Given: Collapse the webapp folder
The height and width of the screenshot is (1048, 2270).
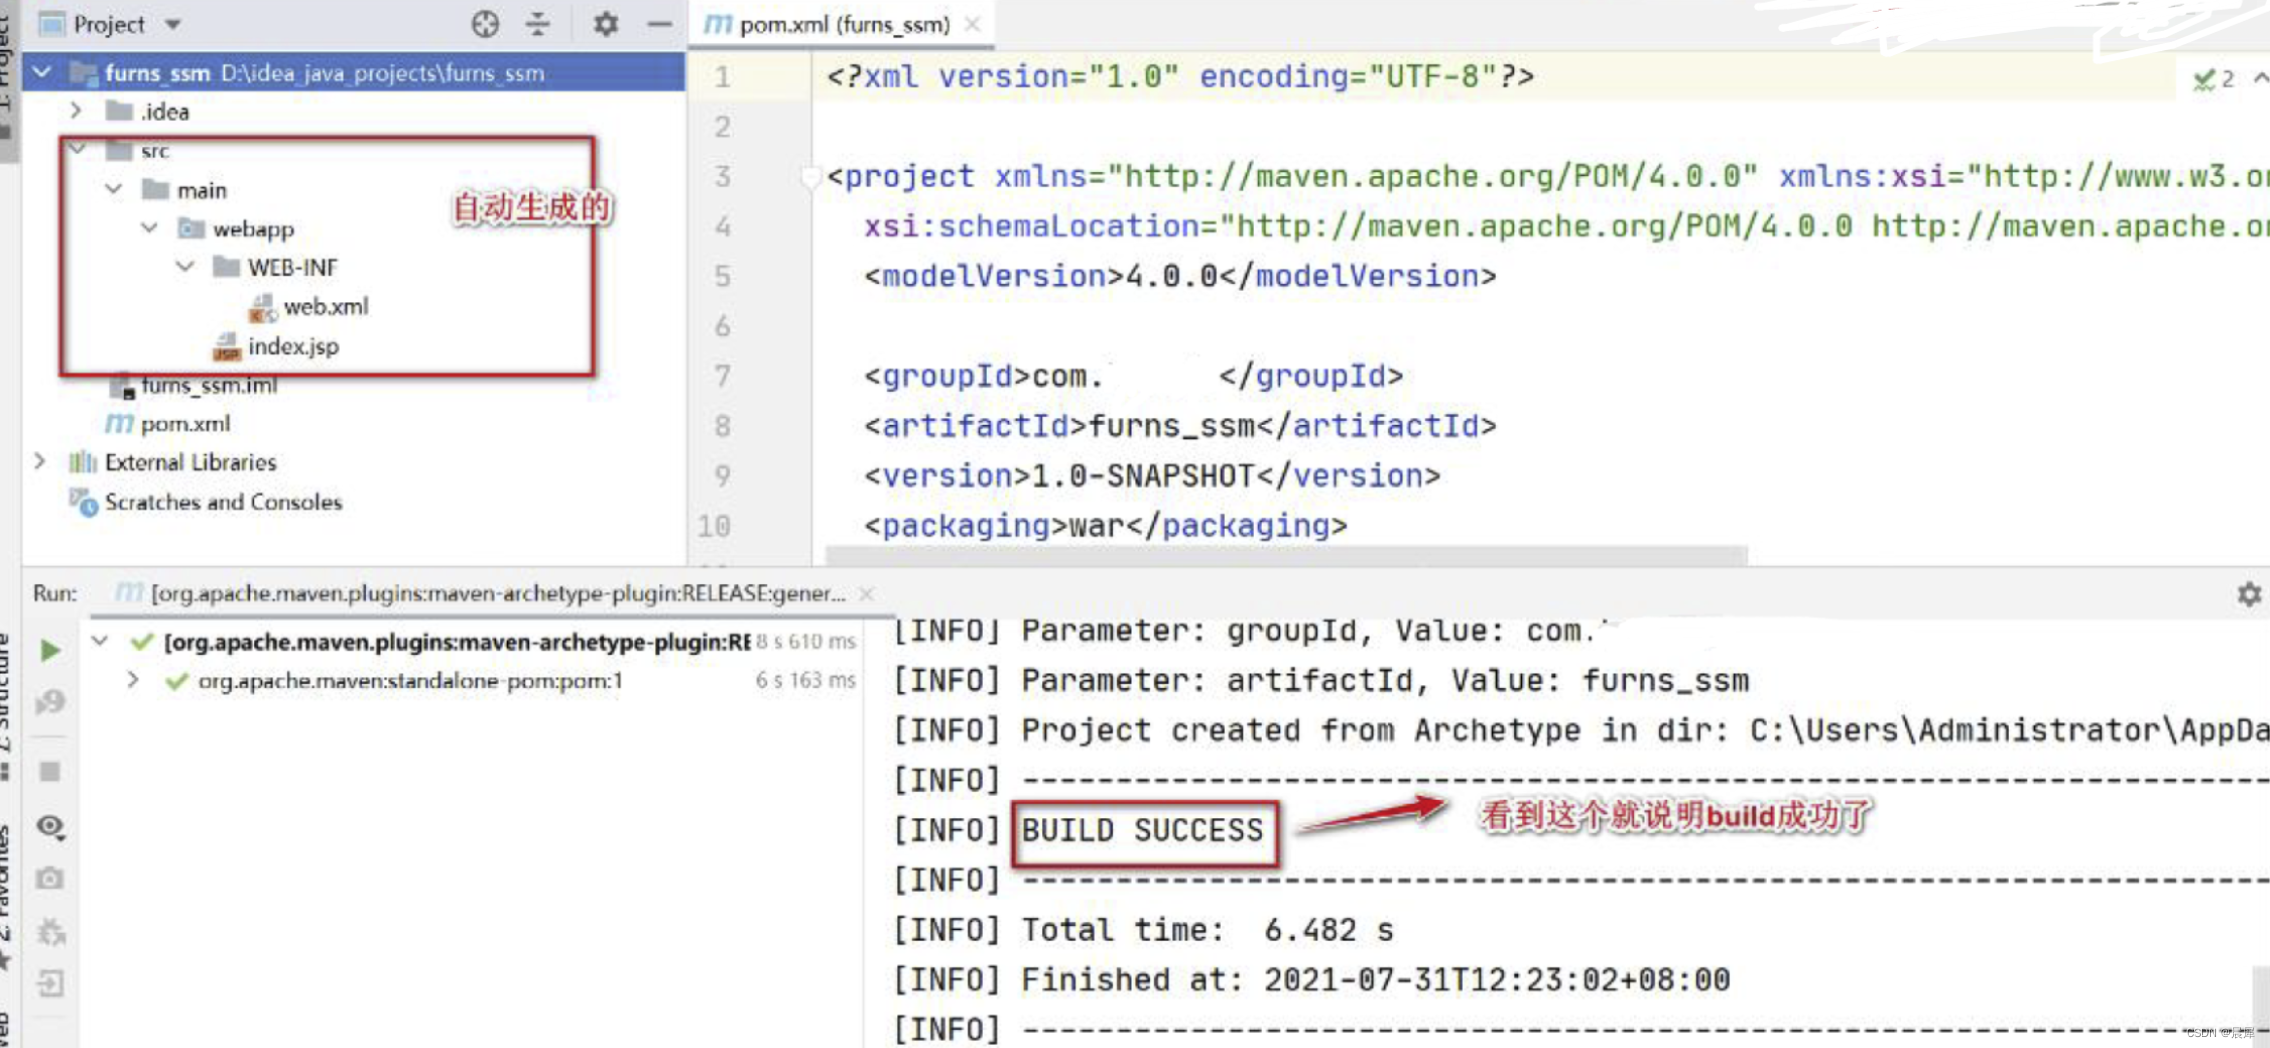Looking at the screenshot, I should coord(149,228).
